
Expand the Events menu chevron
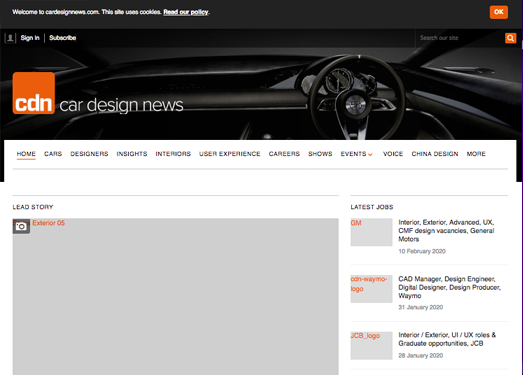point(370,154)
